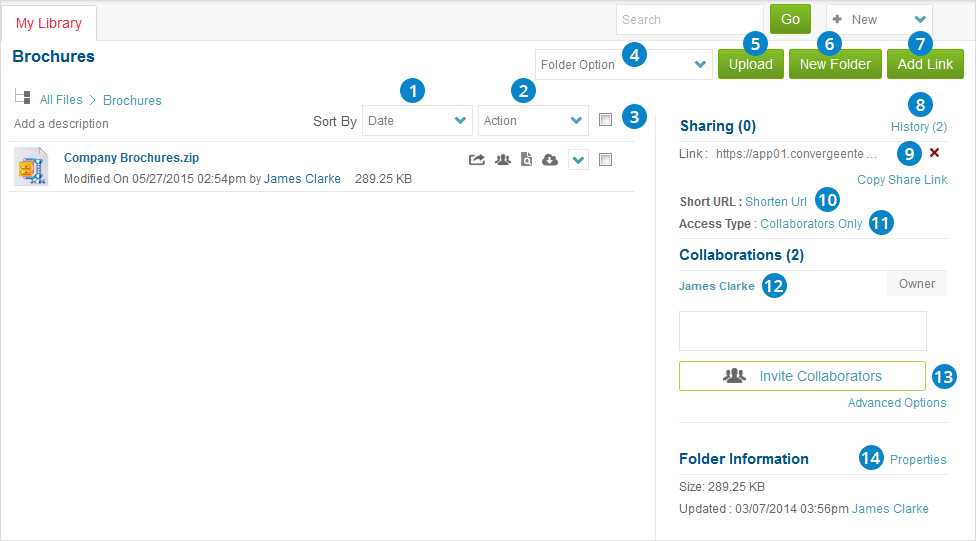This screenshot has height=541, width=976.
Task: Click the Add Link button
Action: (925, 64)
